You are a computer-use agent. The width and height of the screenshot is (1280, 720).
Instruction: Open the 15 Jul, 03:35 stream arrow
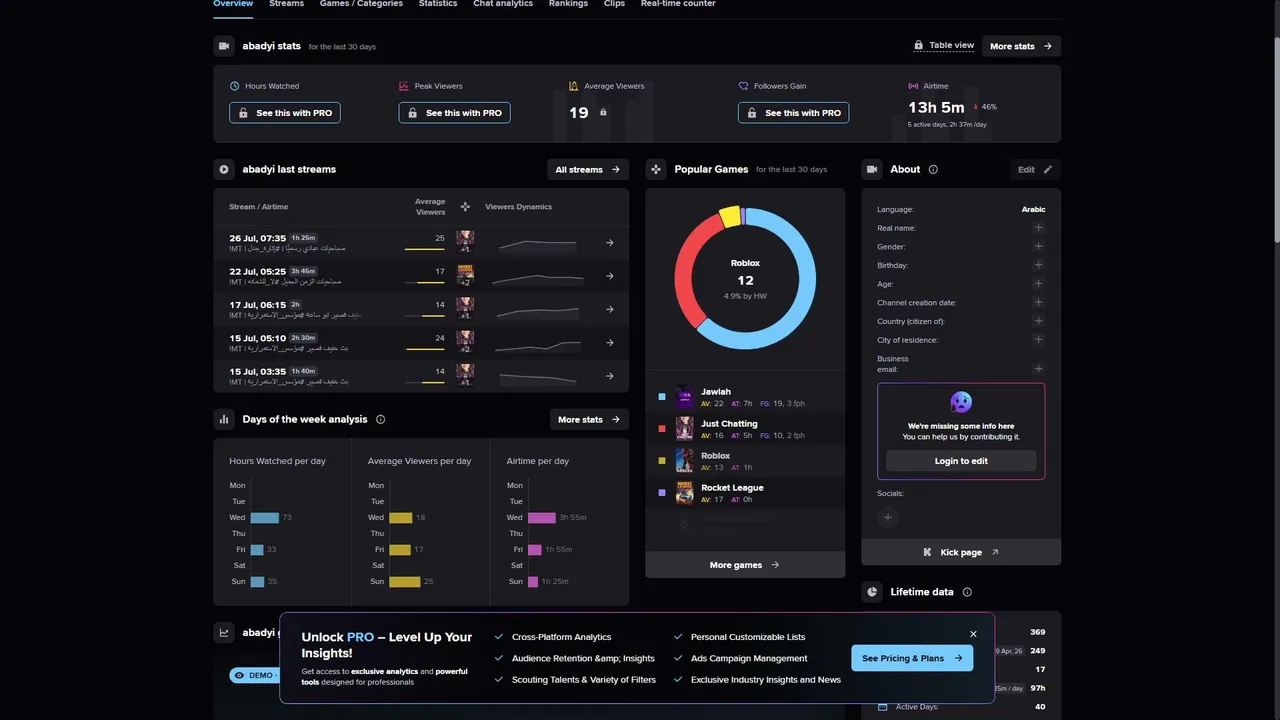click(610, 376)
